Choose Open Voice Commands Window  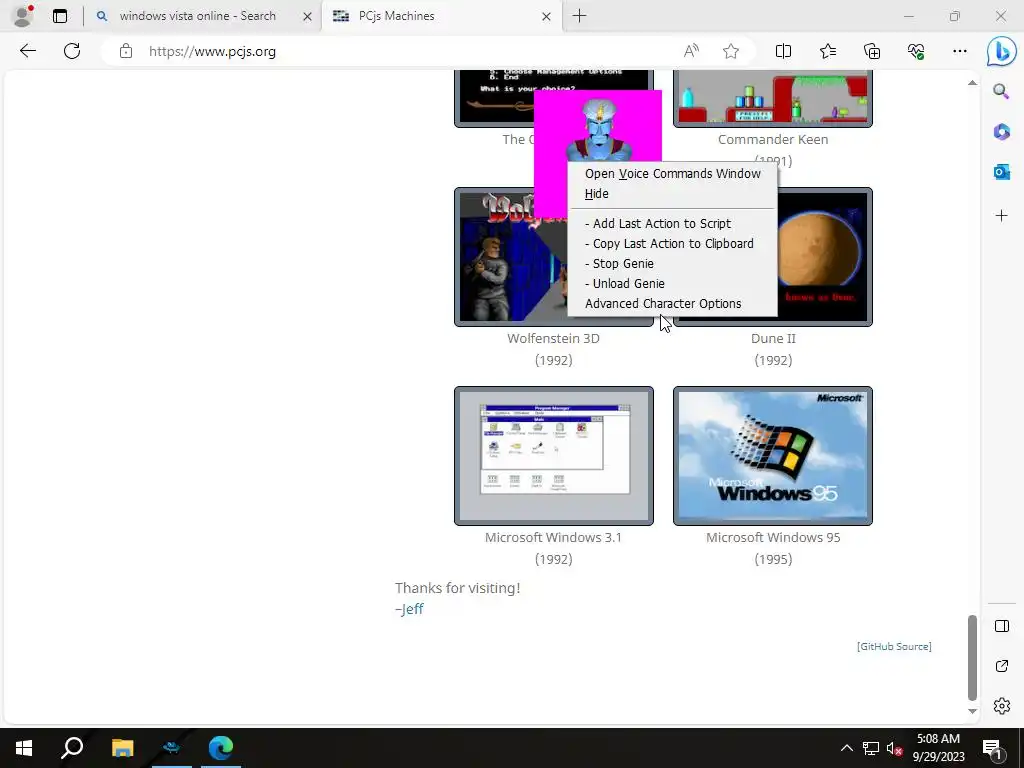[x=673, y=174]
